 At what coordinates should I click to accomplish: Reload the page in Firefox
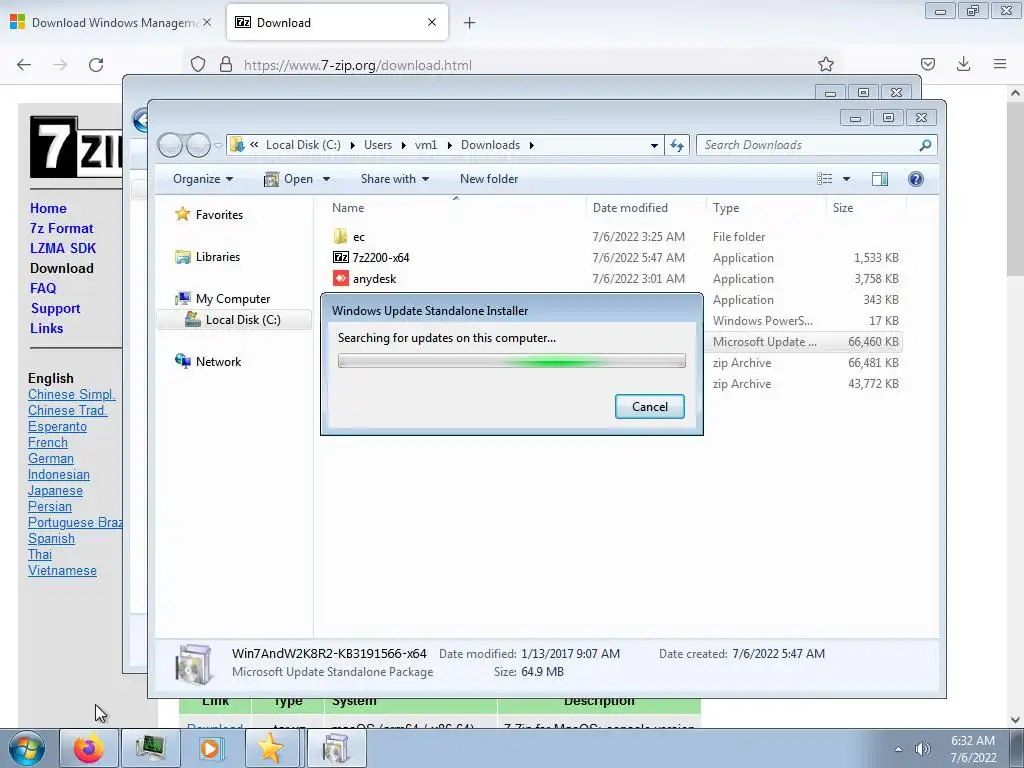click(96, 65)
